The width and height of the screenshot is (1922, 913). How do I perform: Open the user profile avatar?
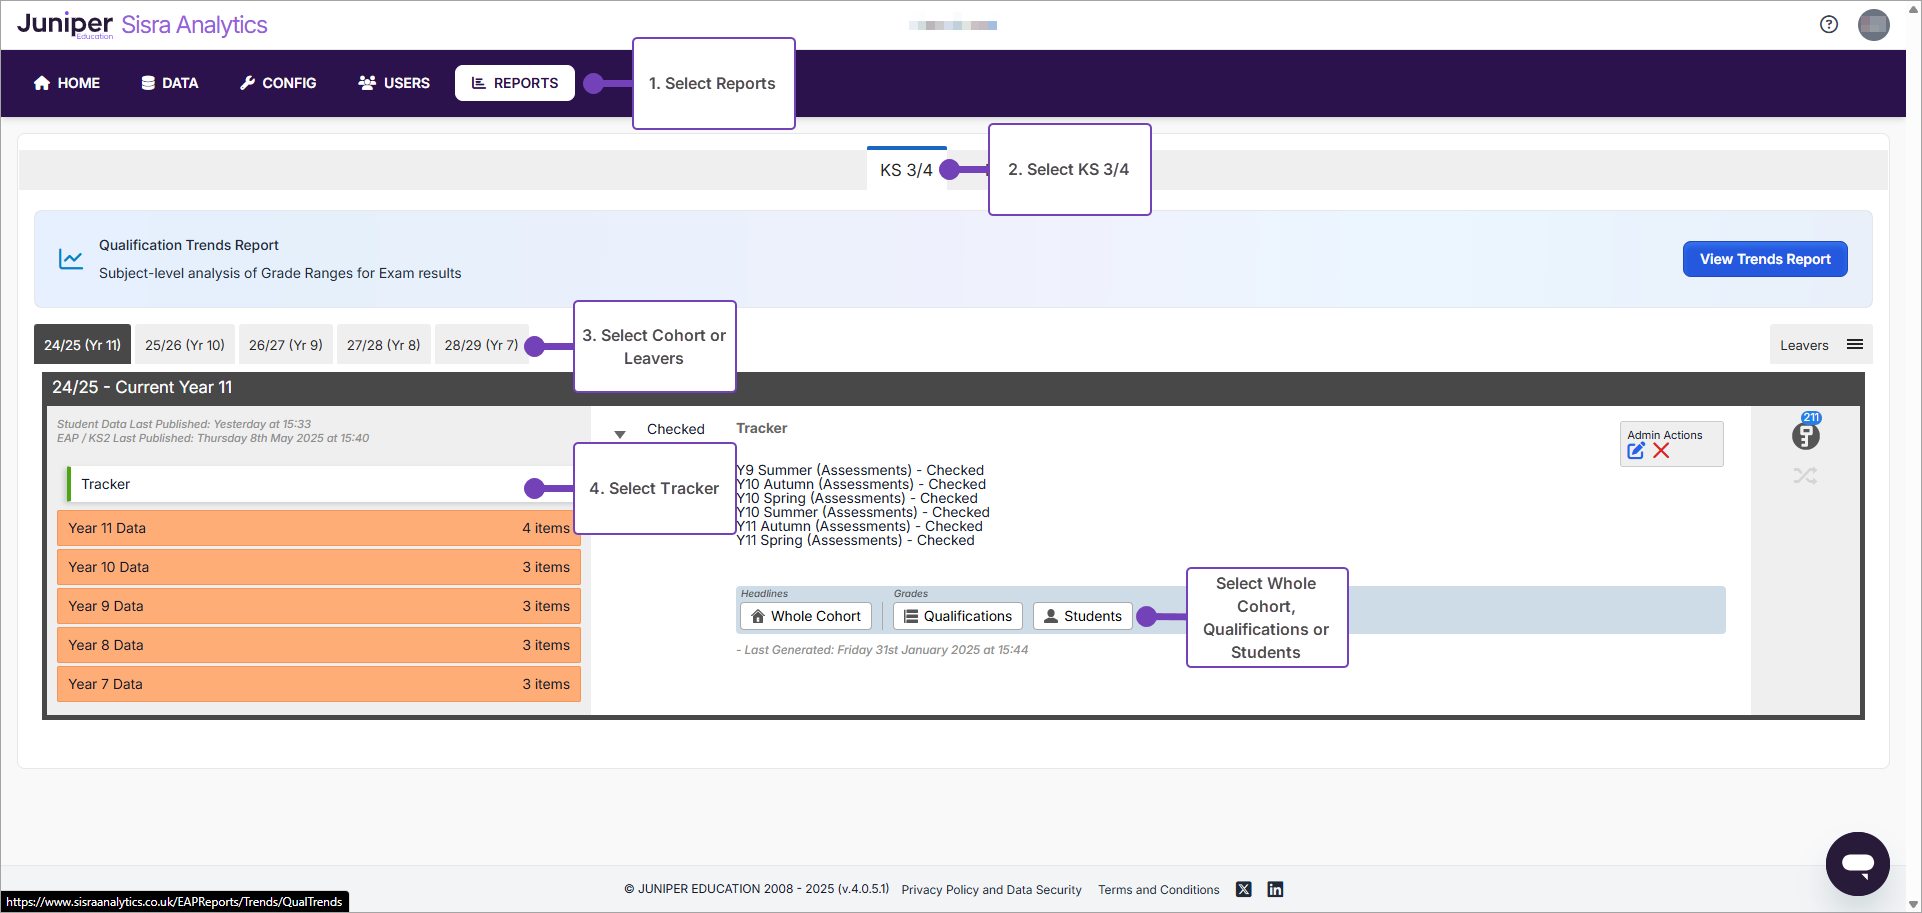coord(1873,25)
